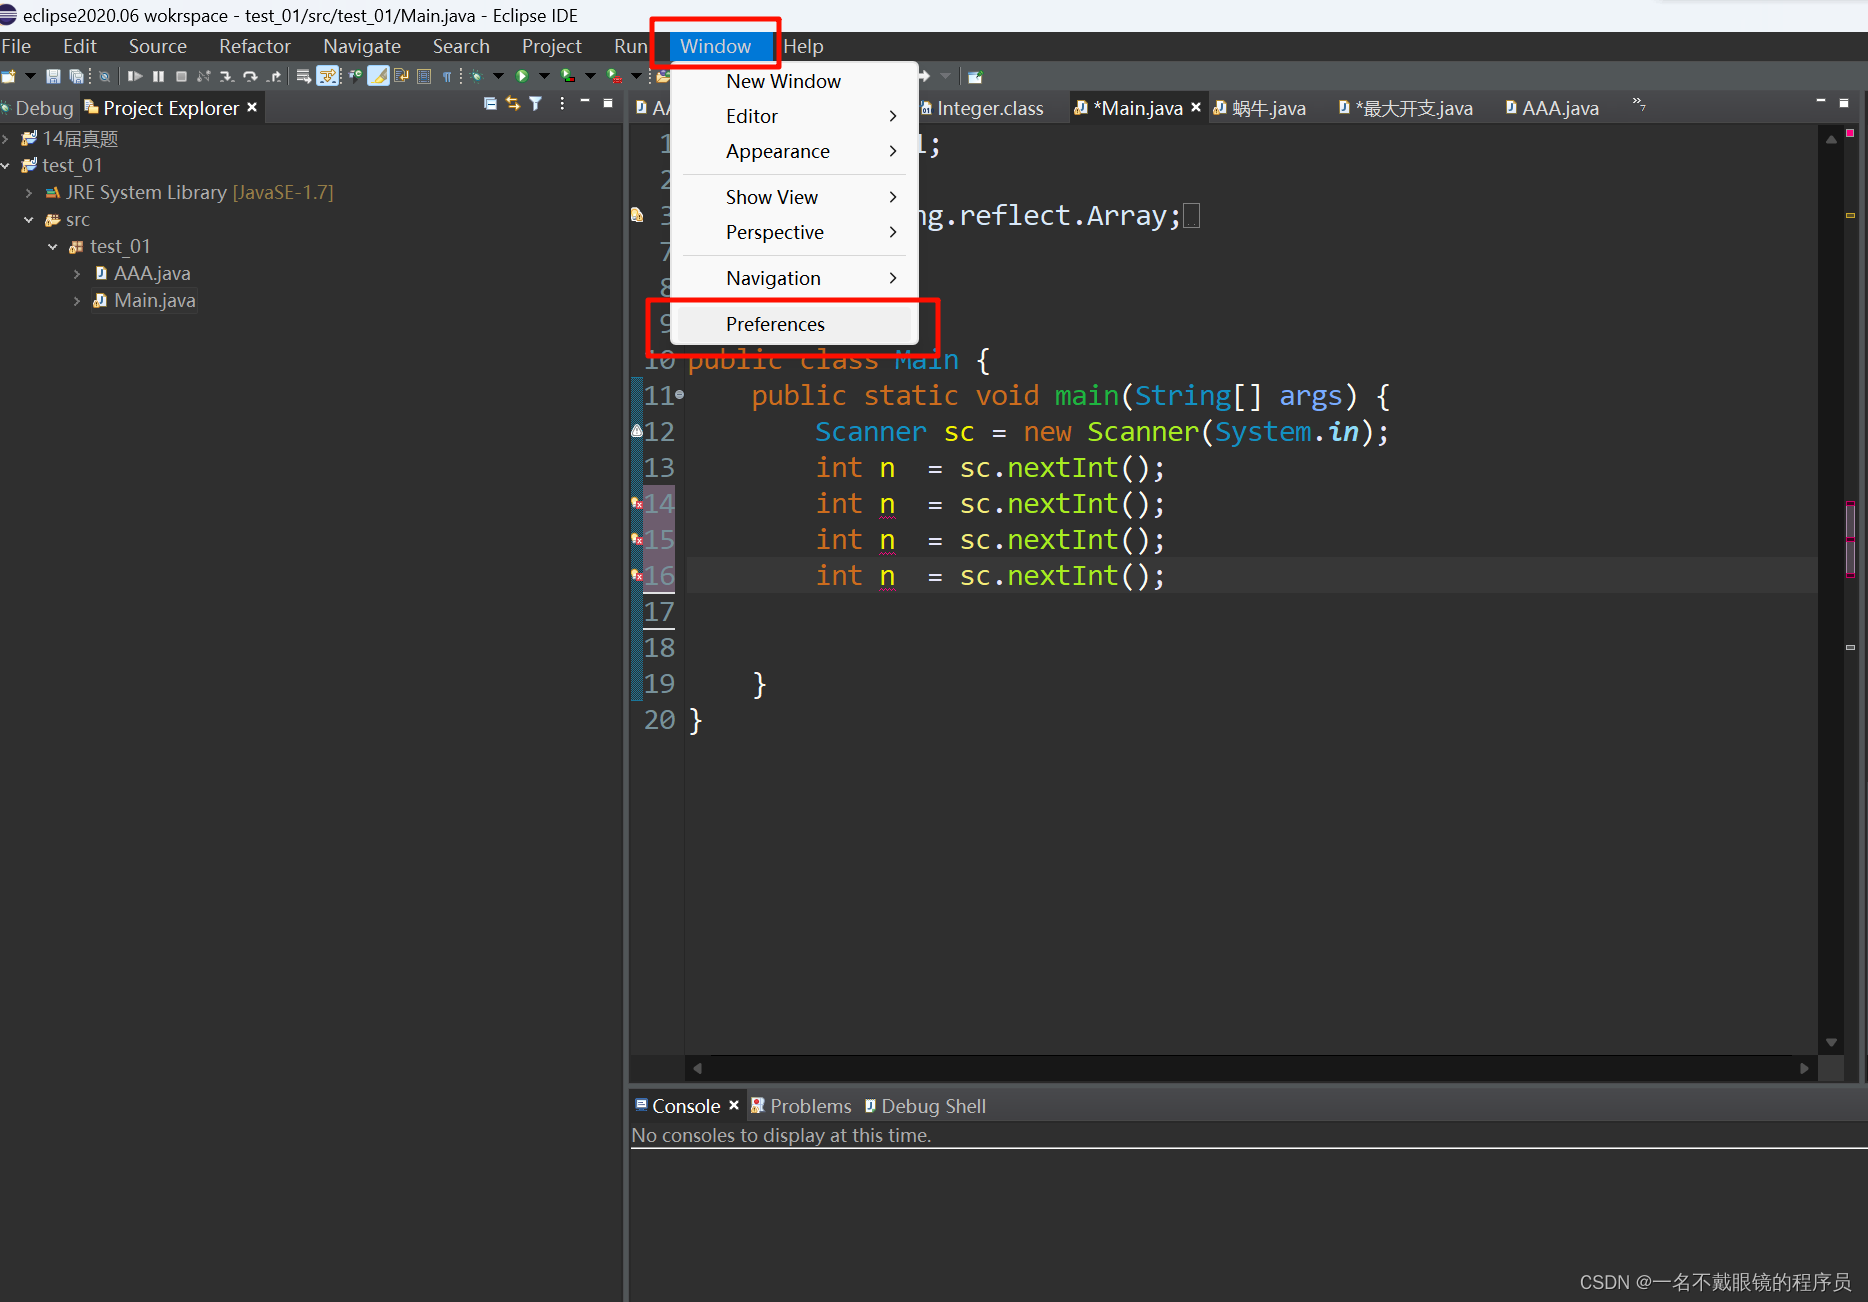Switch to the Debug view tab
1868x1302 pixels.
tap(37, 108)
